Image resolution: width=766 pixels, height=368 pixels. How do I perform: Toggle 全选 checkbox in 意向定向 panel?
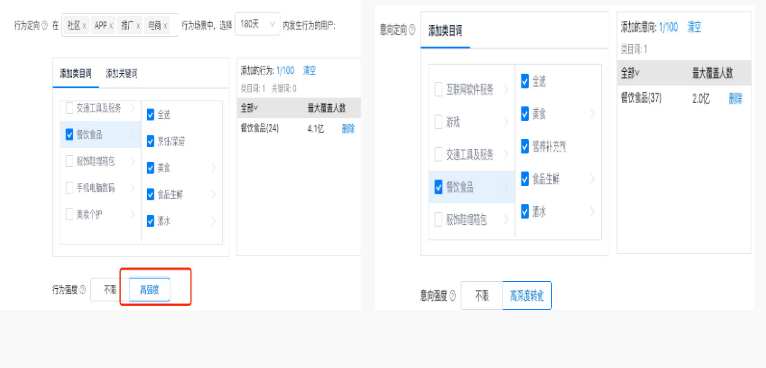coord(525,81)
